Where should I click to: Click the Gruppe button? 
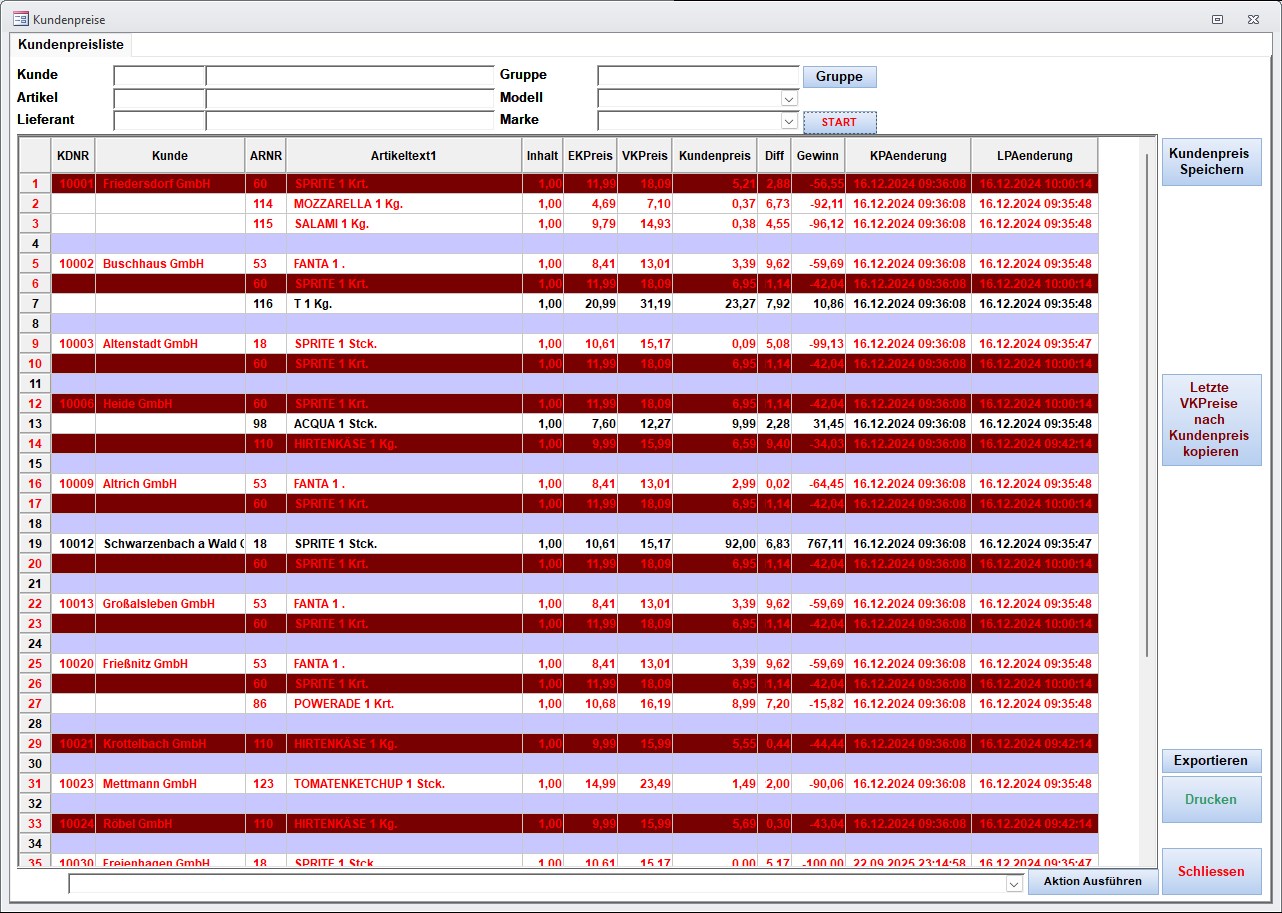839,77
